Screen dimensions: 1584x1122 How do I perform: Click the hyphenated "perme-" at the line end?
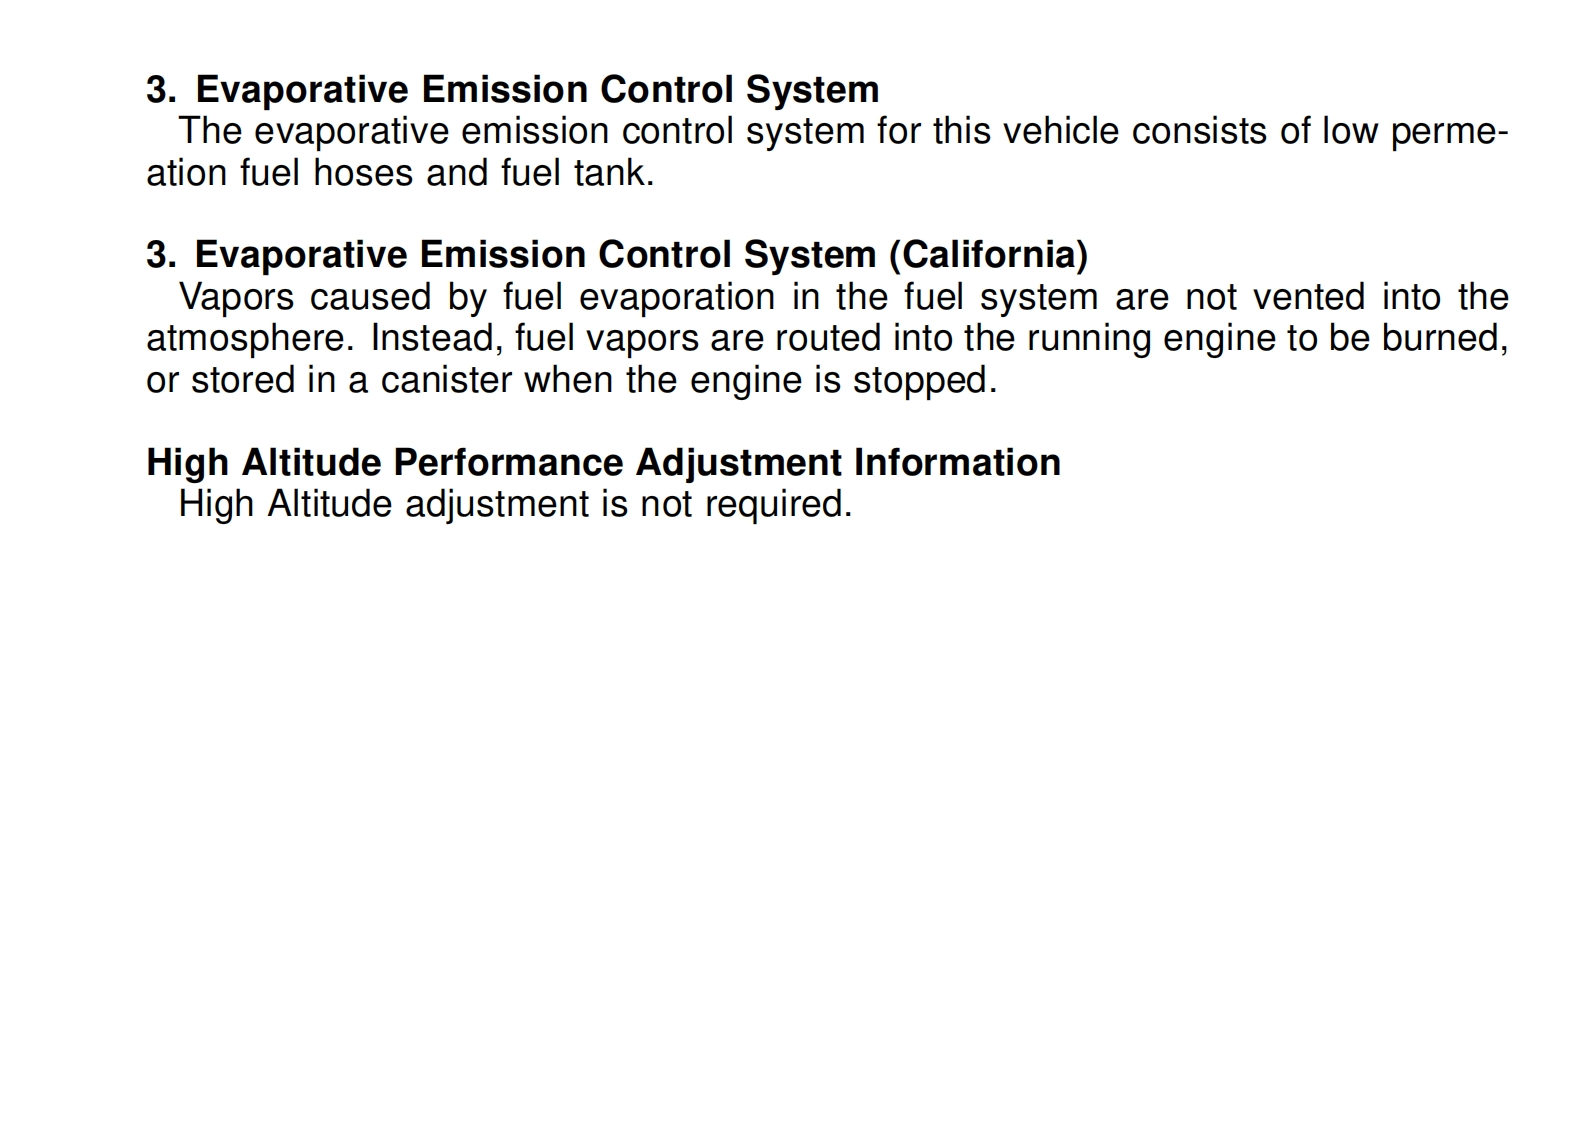[1449, 132]
